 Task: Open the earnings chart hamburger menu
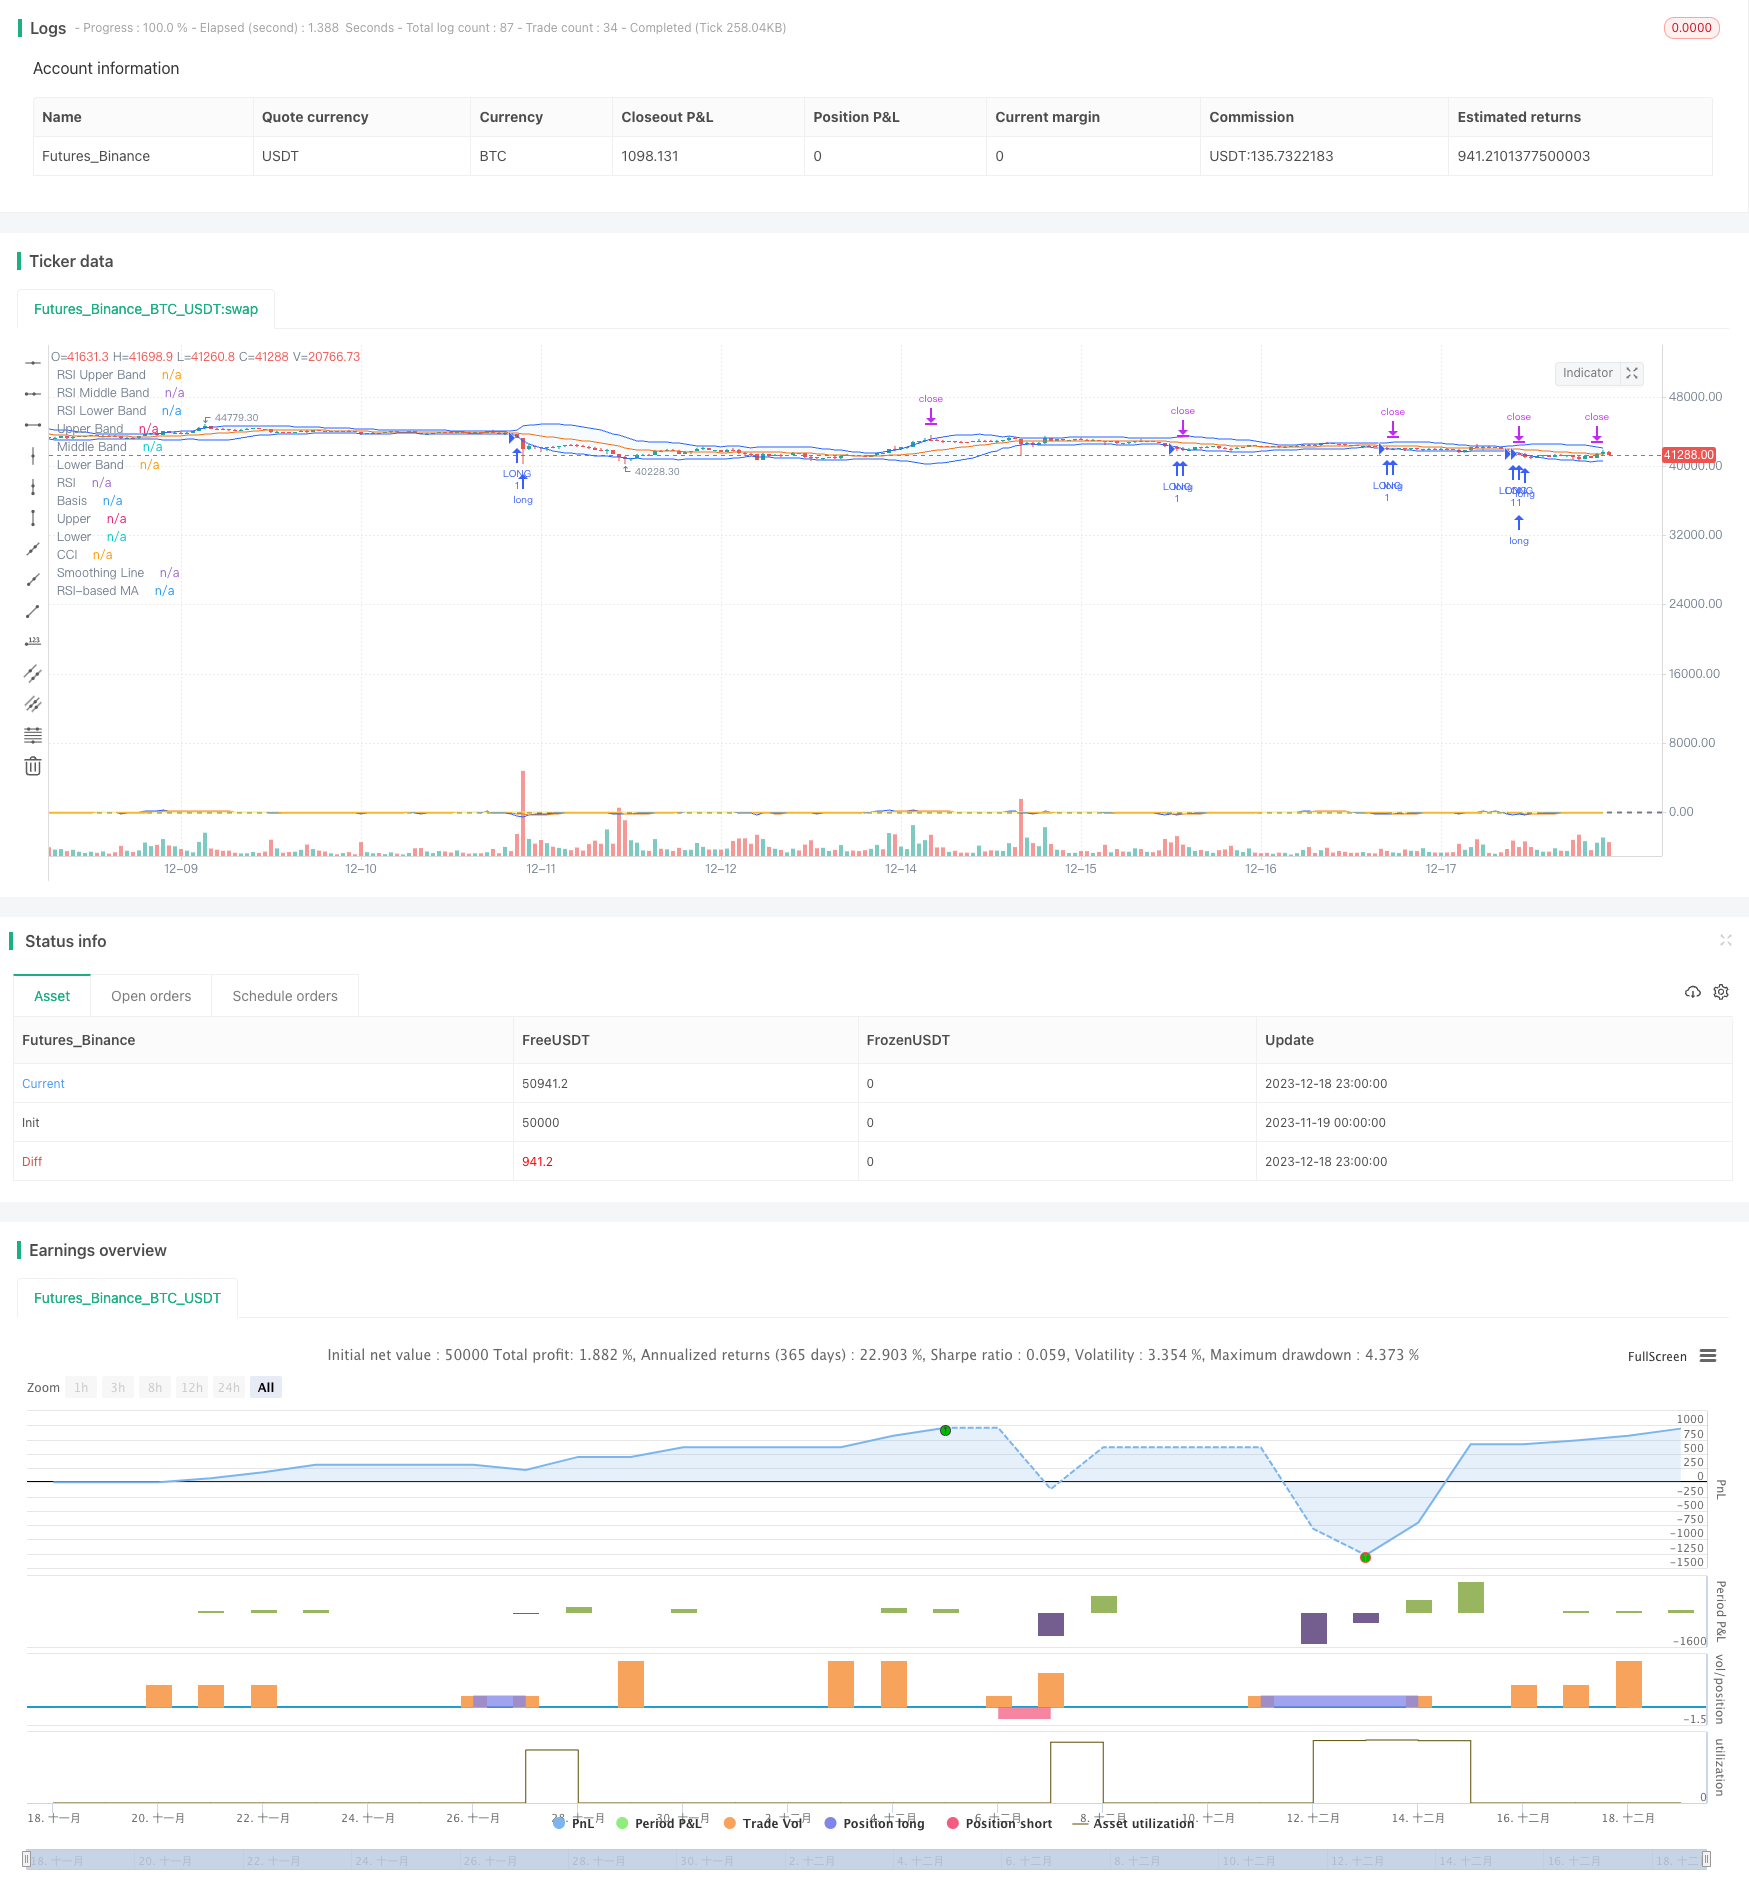tap(1708, 1356)
